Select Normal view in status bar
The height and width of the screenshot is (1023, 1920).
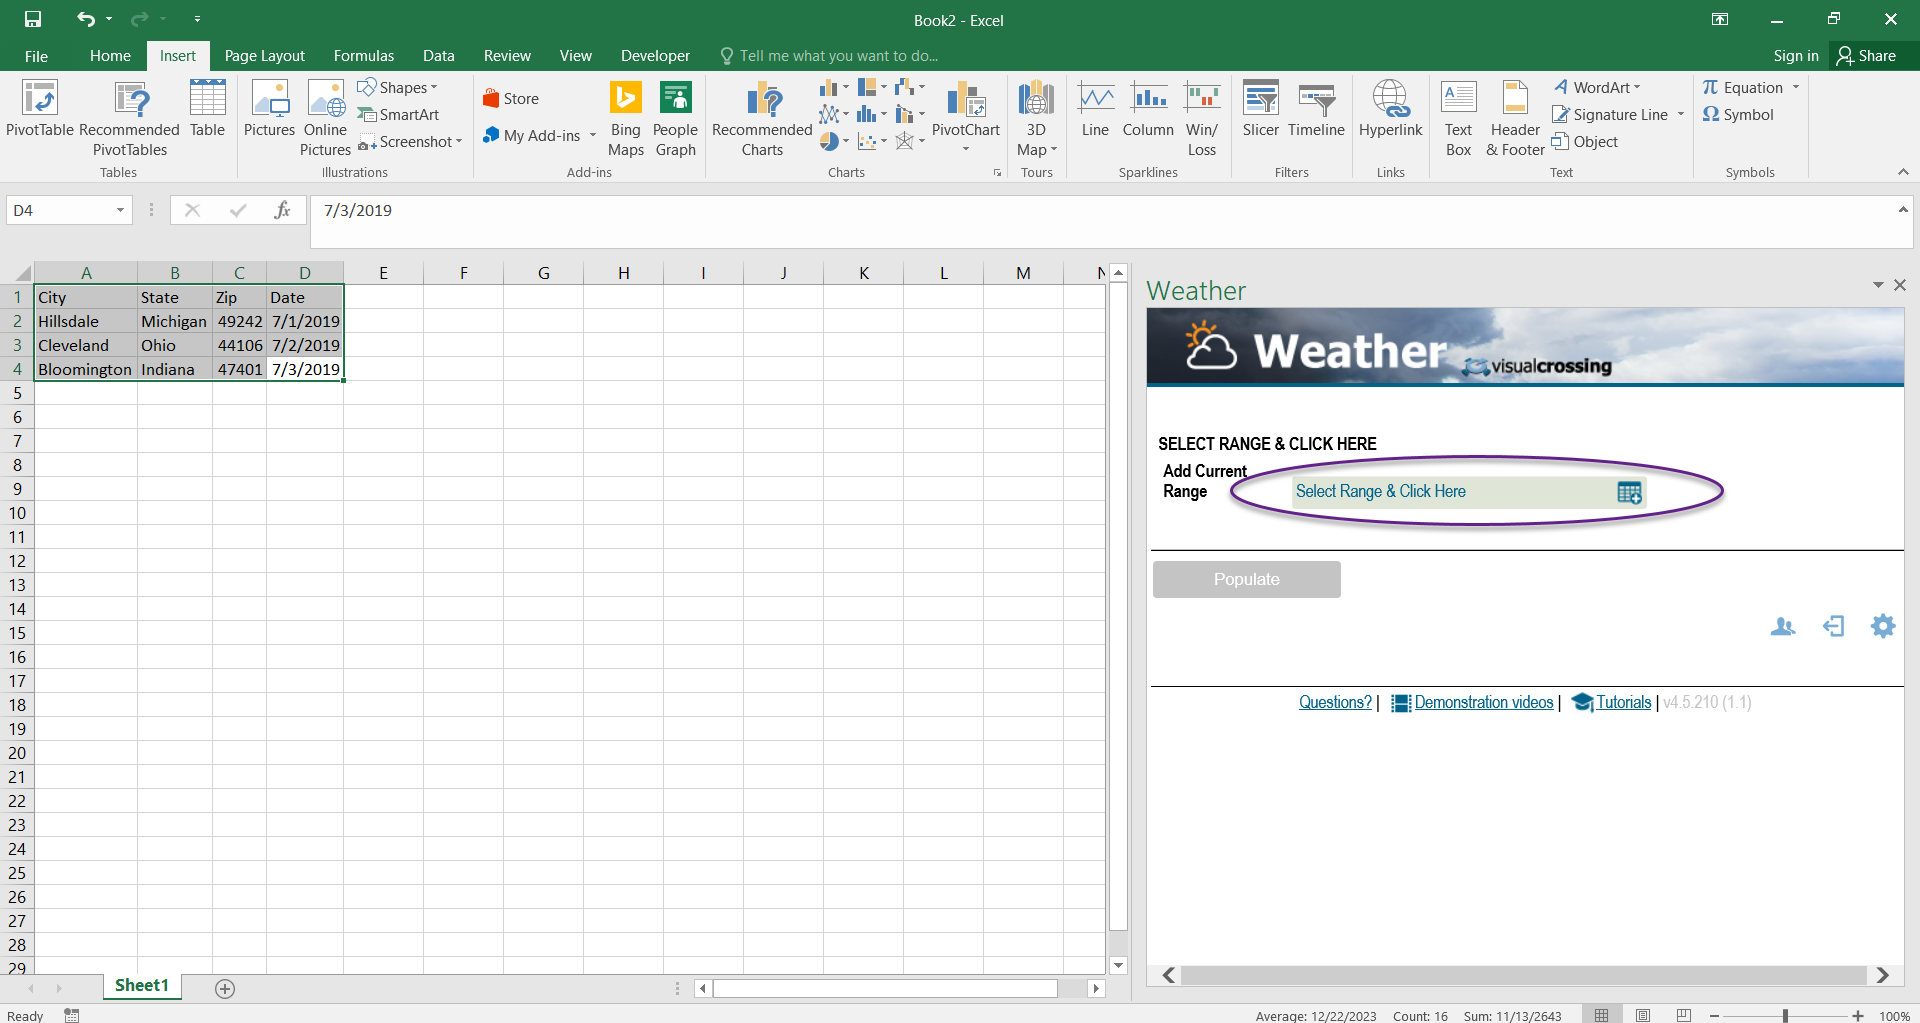coord(1601,1015)
